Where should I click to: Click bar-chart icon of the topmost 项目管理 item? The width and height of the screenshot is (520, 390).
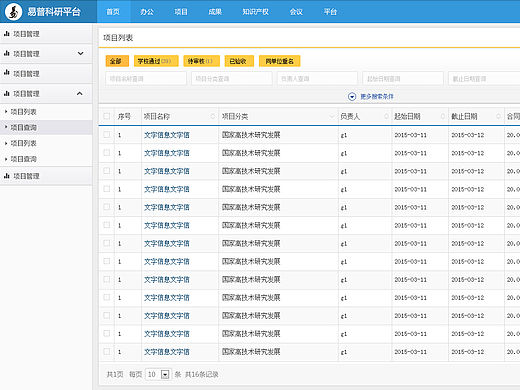tap(7, 33)
